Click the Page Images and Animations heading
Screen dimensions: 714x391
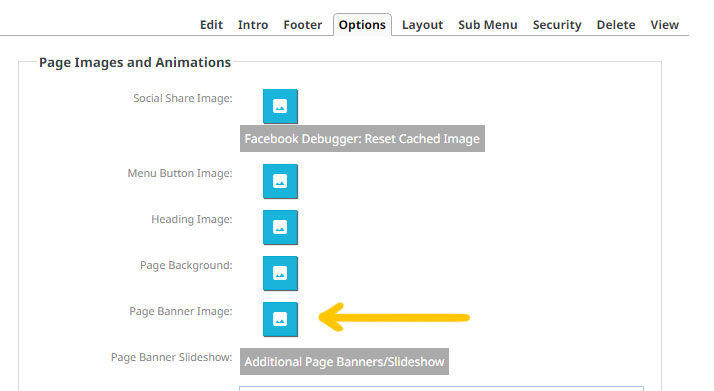tap(135, 62)
